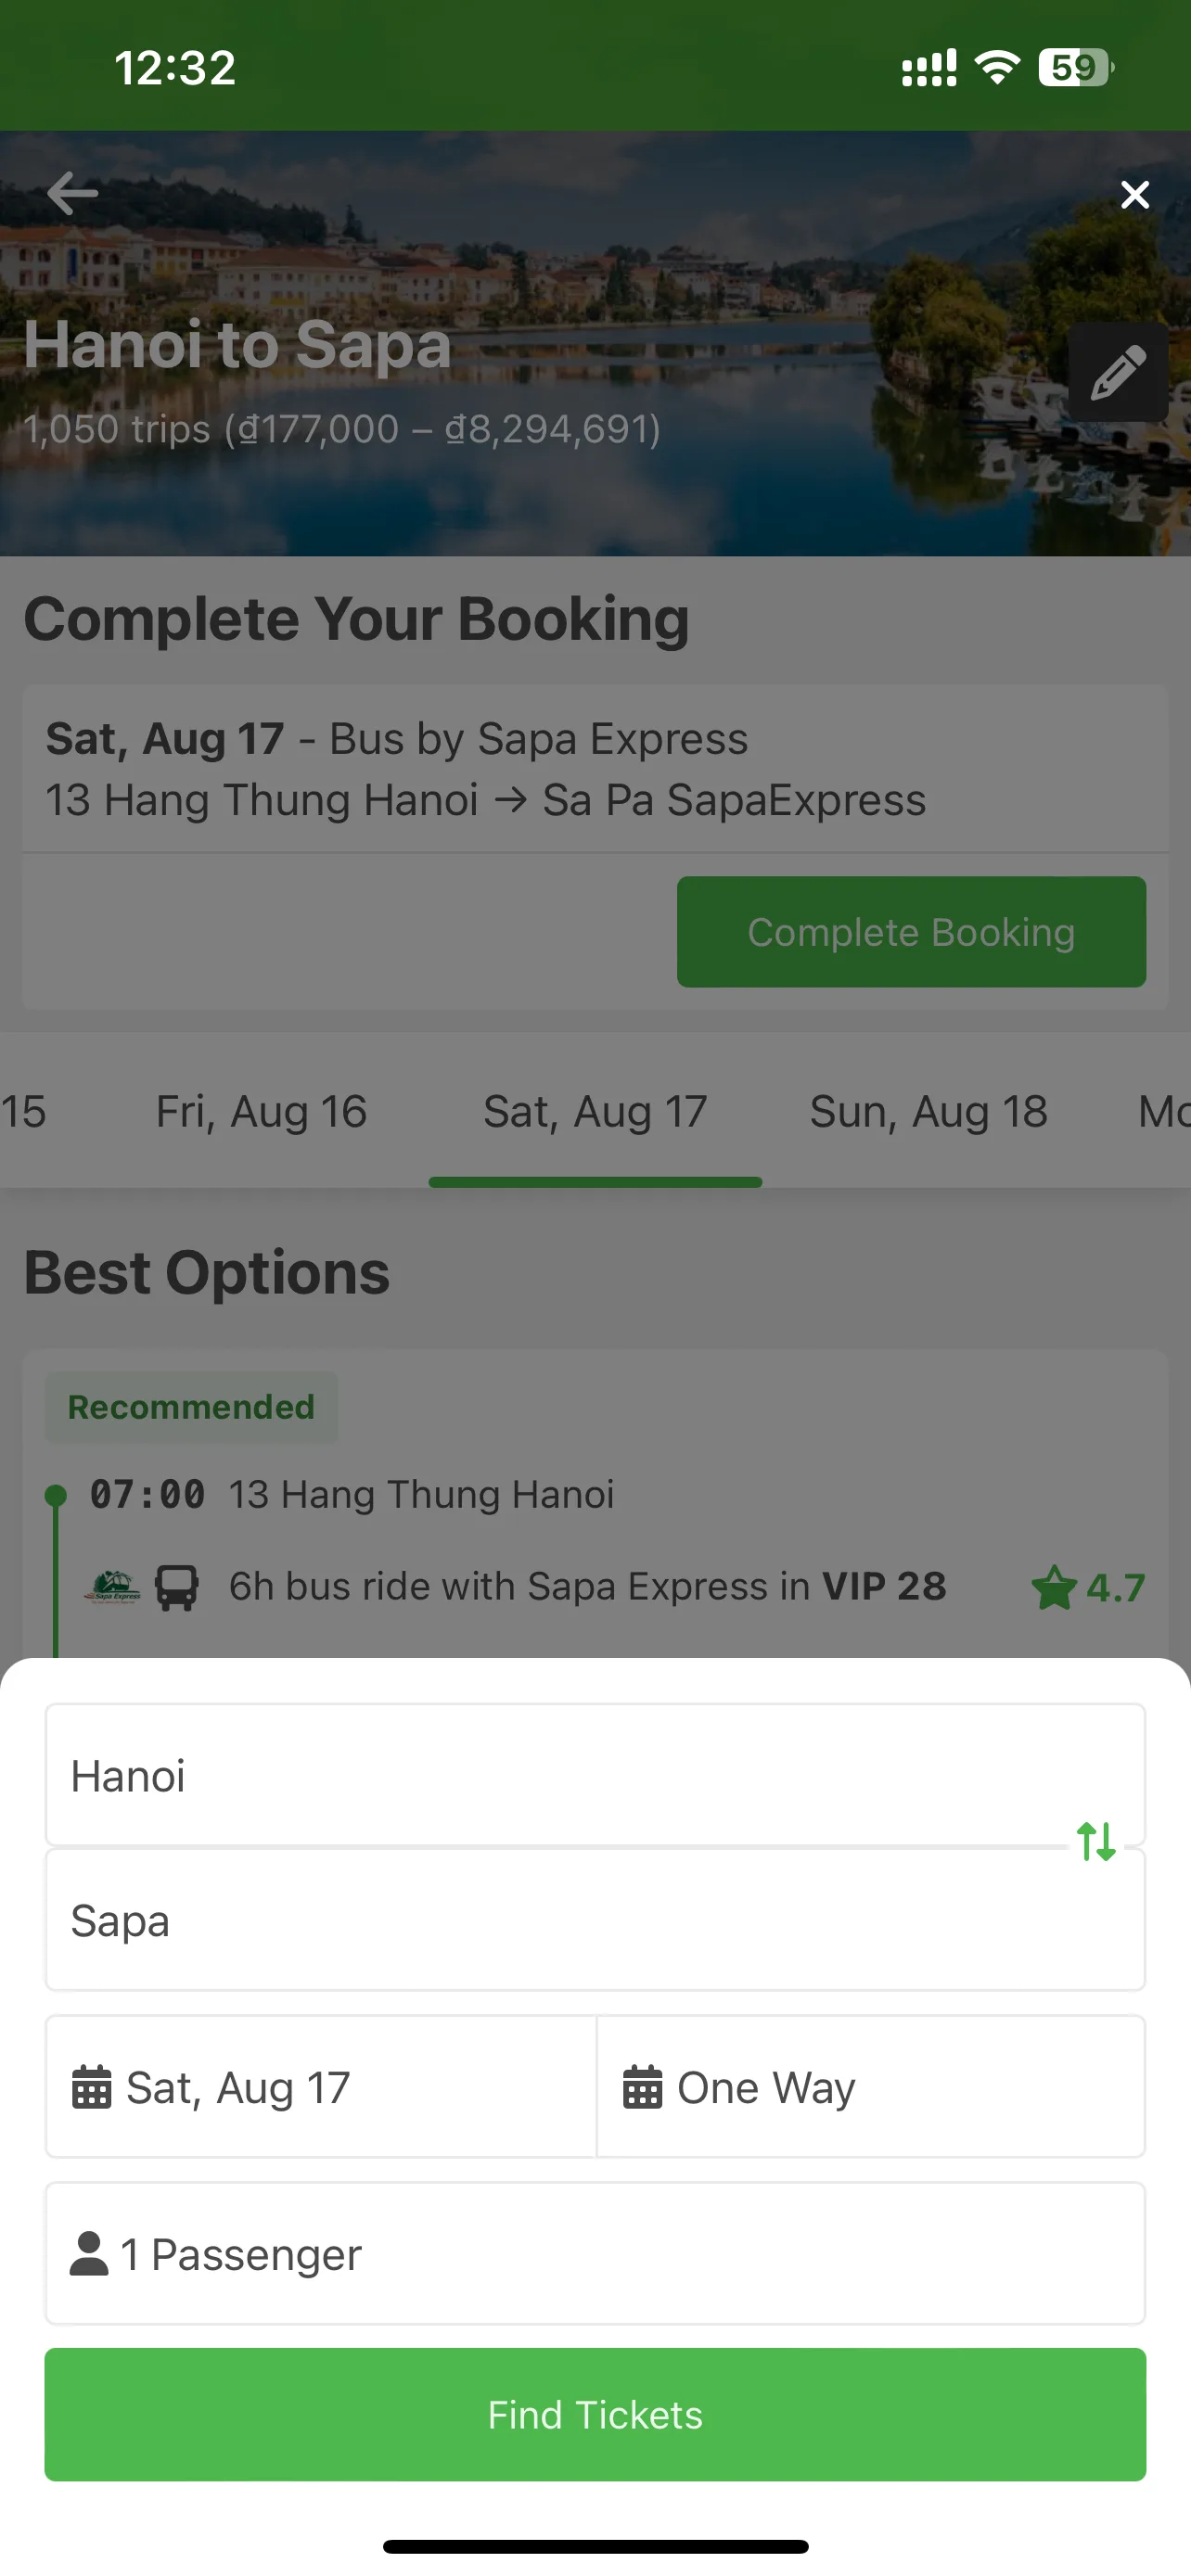This screenshot has height=2576, width=1191.
Task: Switch to the Fri, Aug 16 tab
Action: pos(261,1112)
